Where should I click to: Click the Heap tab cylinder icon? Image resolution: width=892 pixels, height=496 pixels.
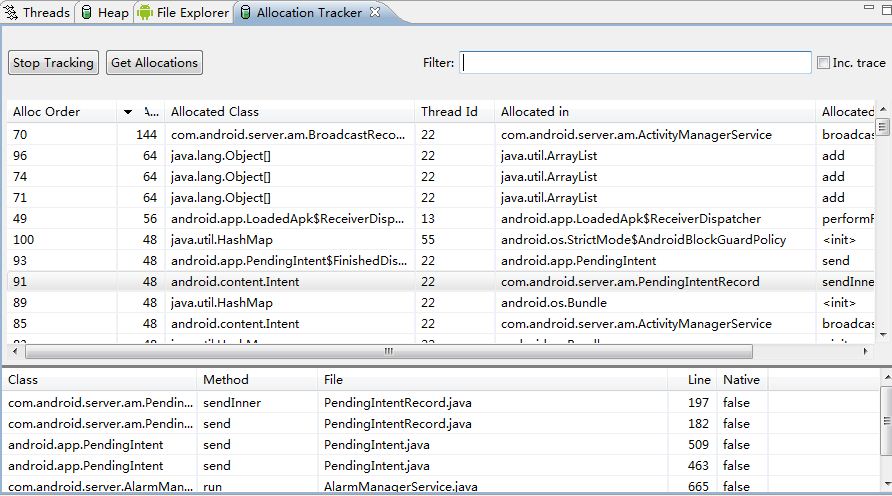coord(86,13)
